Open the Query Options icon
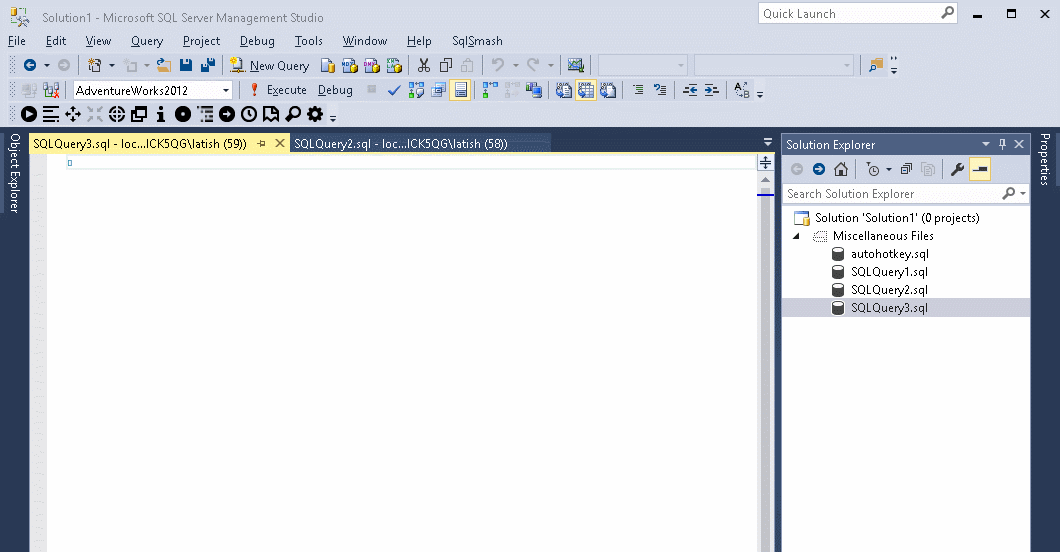1060x552 pixels. pyautogui.click(x=439, y=90)
